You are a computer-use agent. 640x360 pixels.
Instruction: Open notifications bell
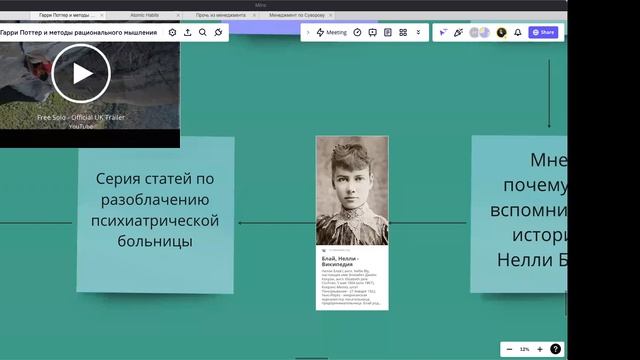coord(518,32)
